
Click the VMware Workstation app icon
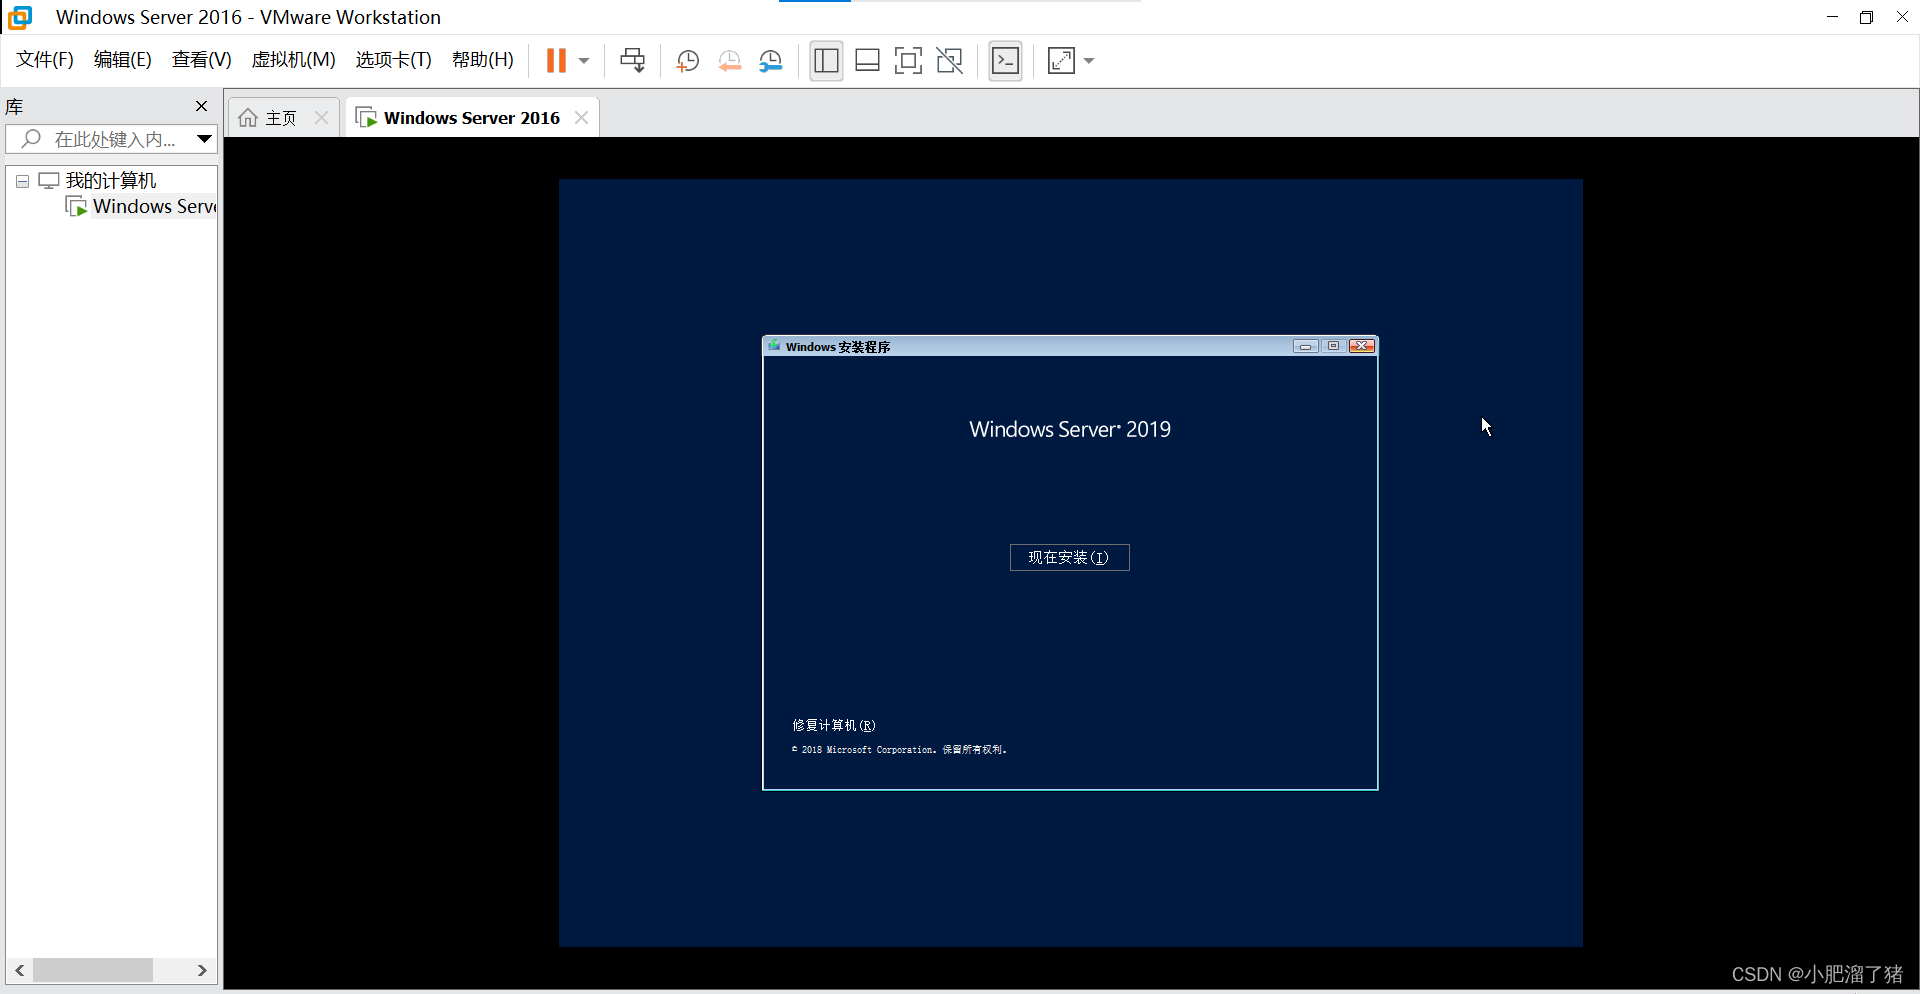click(x=20, y=17)
